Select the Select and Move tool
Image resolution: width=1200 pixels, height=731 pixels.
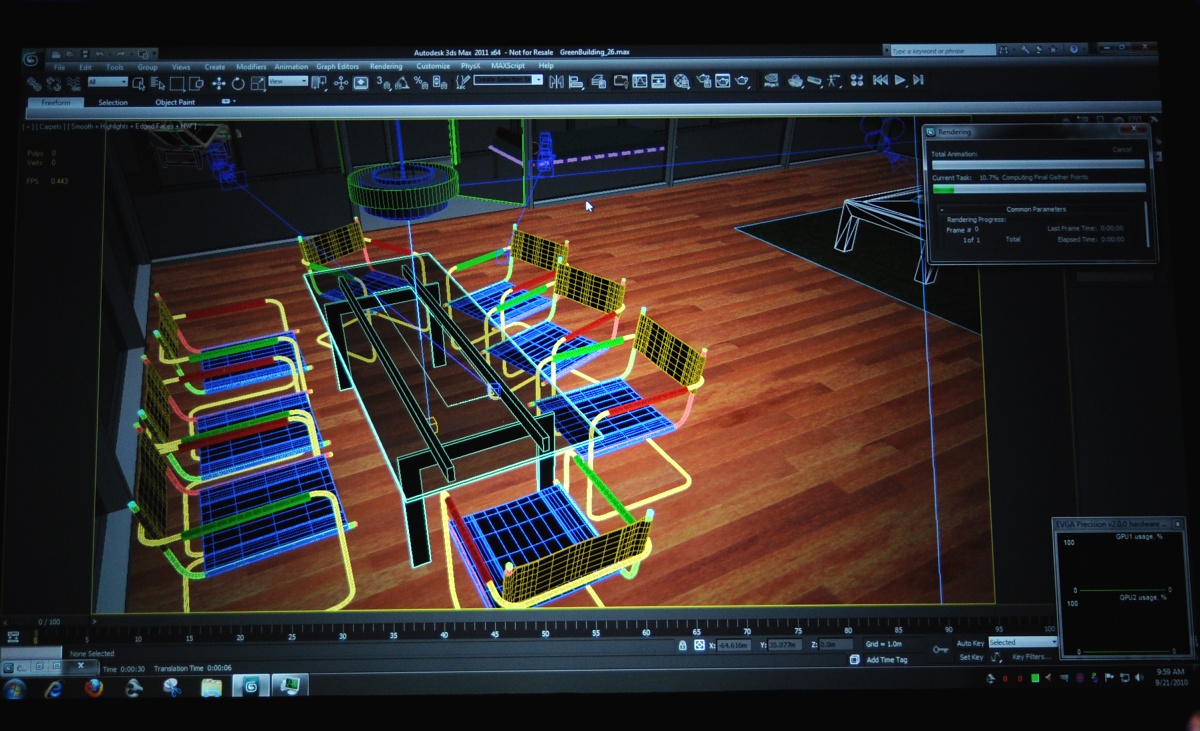(x=220, y=82)
